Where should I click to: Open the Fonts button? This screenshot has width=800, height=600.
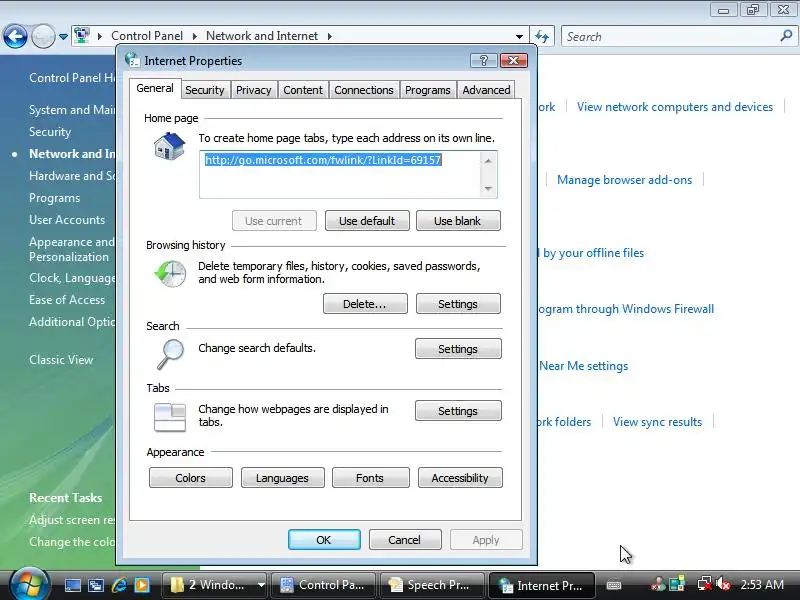pos(370,478)
